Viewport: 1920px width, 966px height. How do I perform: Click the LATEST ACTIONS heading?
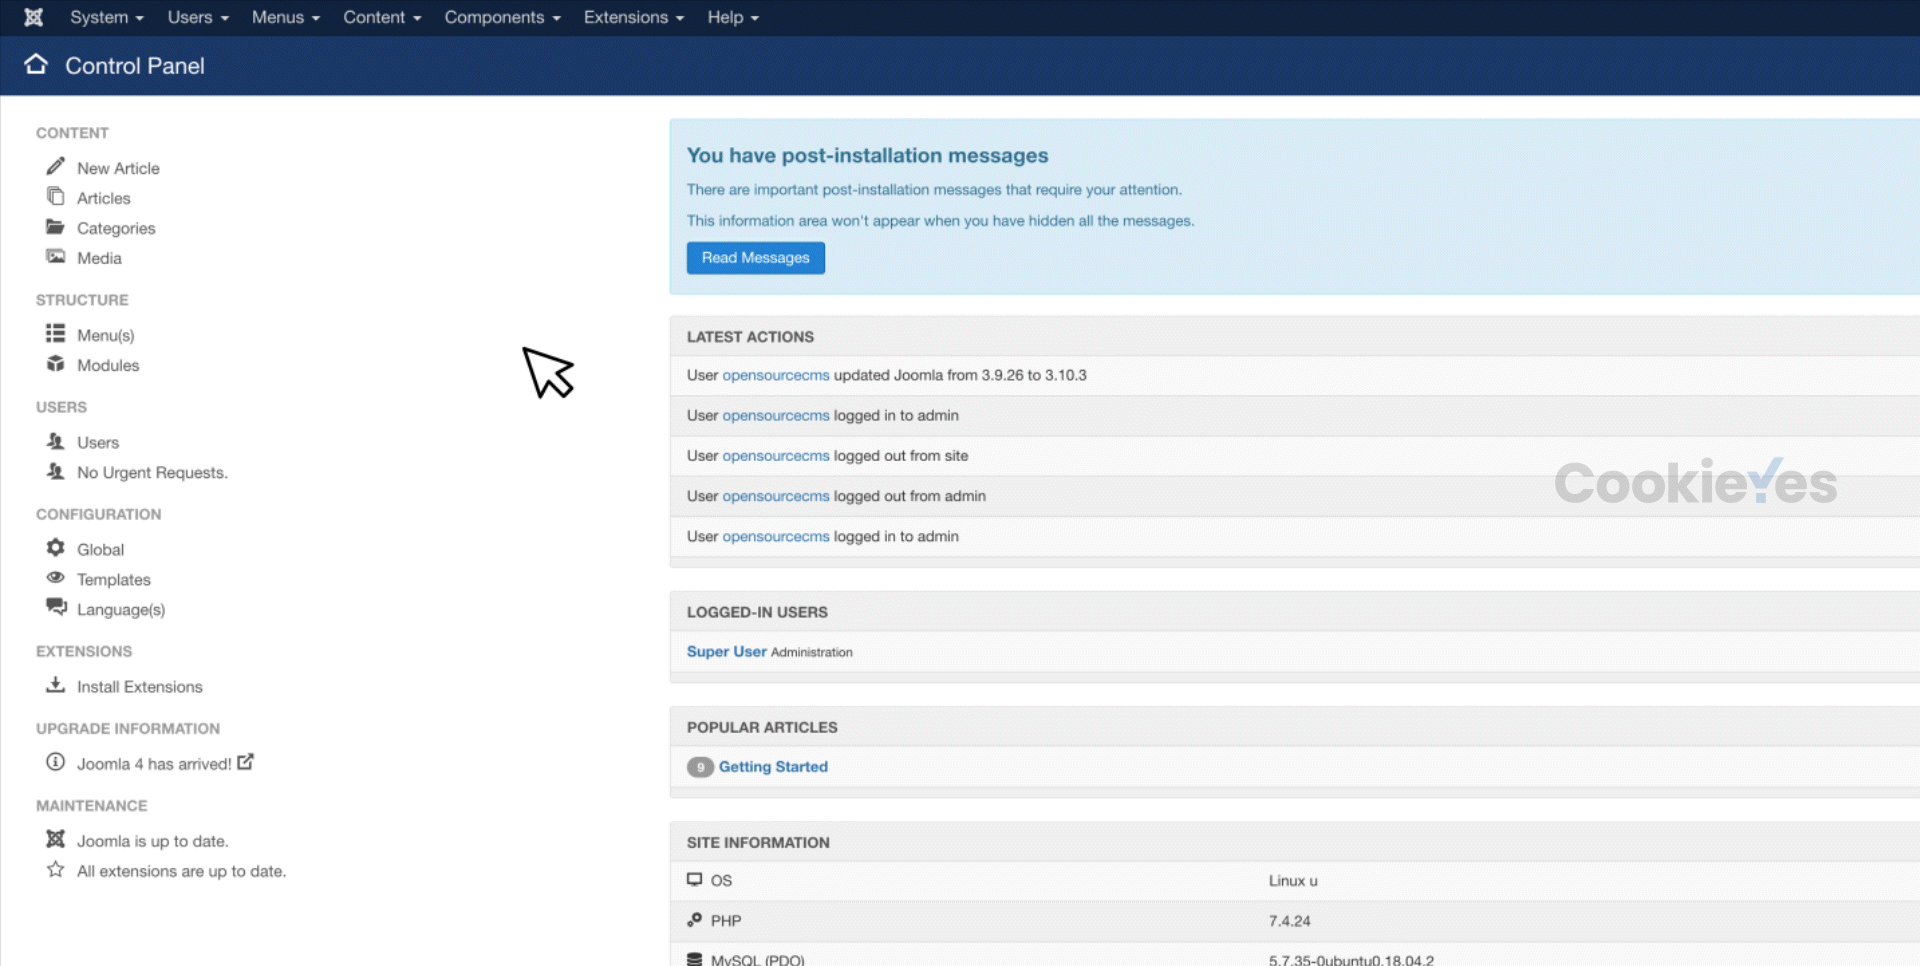point(750,337)
